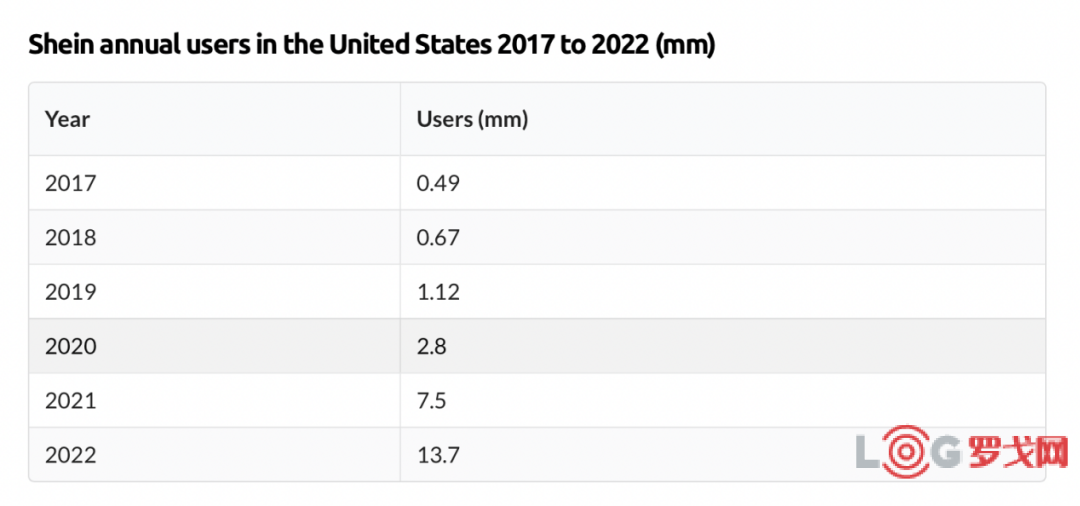The height and width of the screenshot is (506, 1080).
Task: Click the 7.5 users value
Action: pyautogui.click(x=431, y=401)
